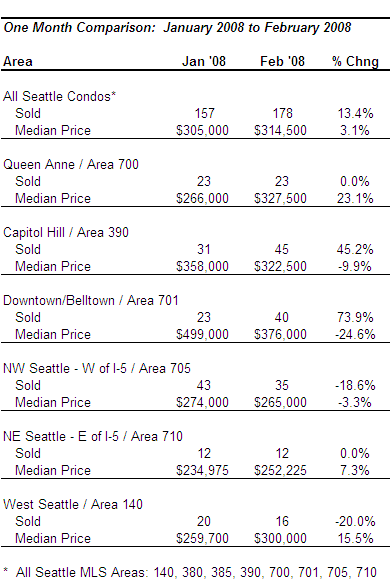Click NW Seattle sold change -18.6%
390x581 pixels.
tap(355, 385)
